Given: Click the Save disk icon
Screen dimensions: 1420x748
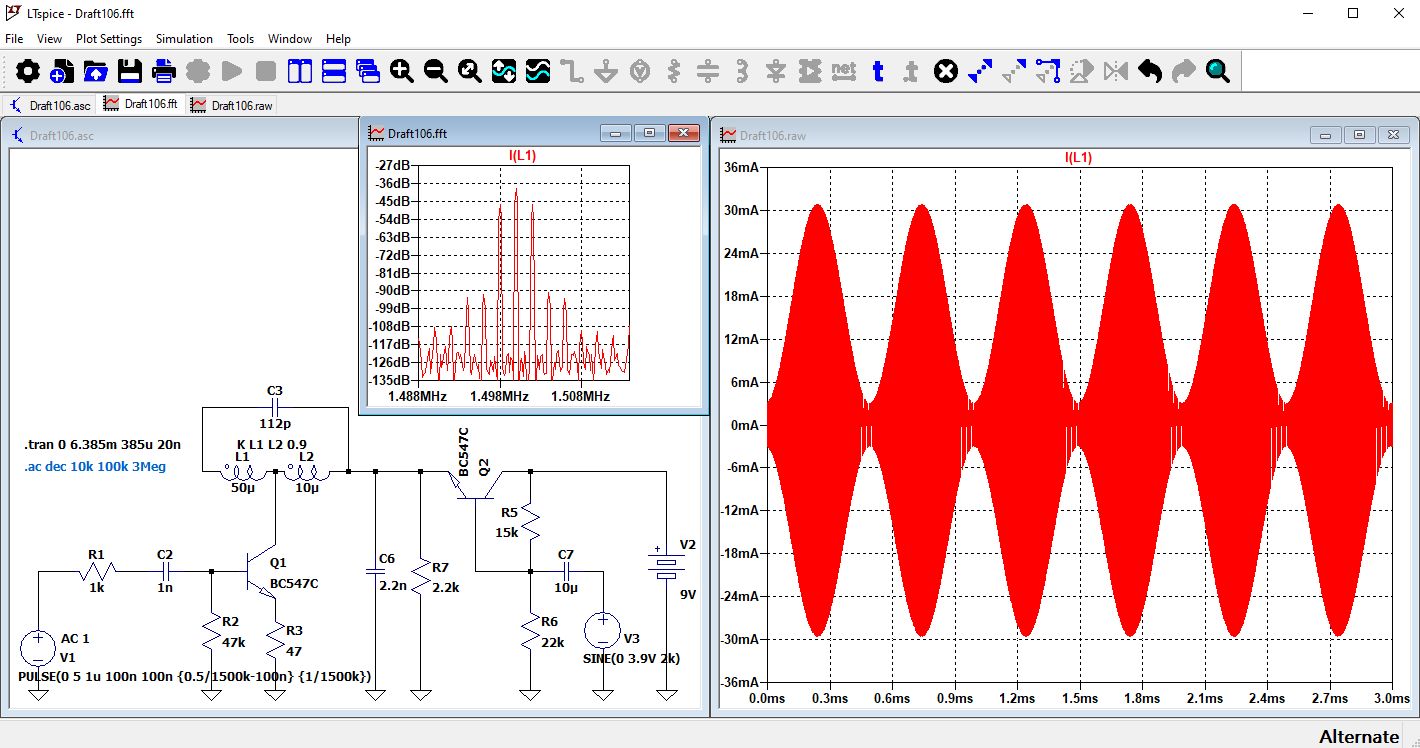Looking at the screenshot, I should pyautogui.click(x=129, y=71).
